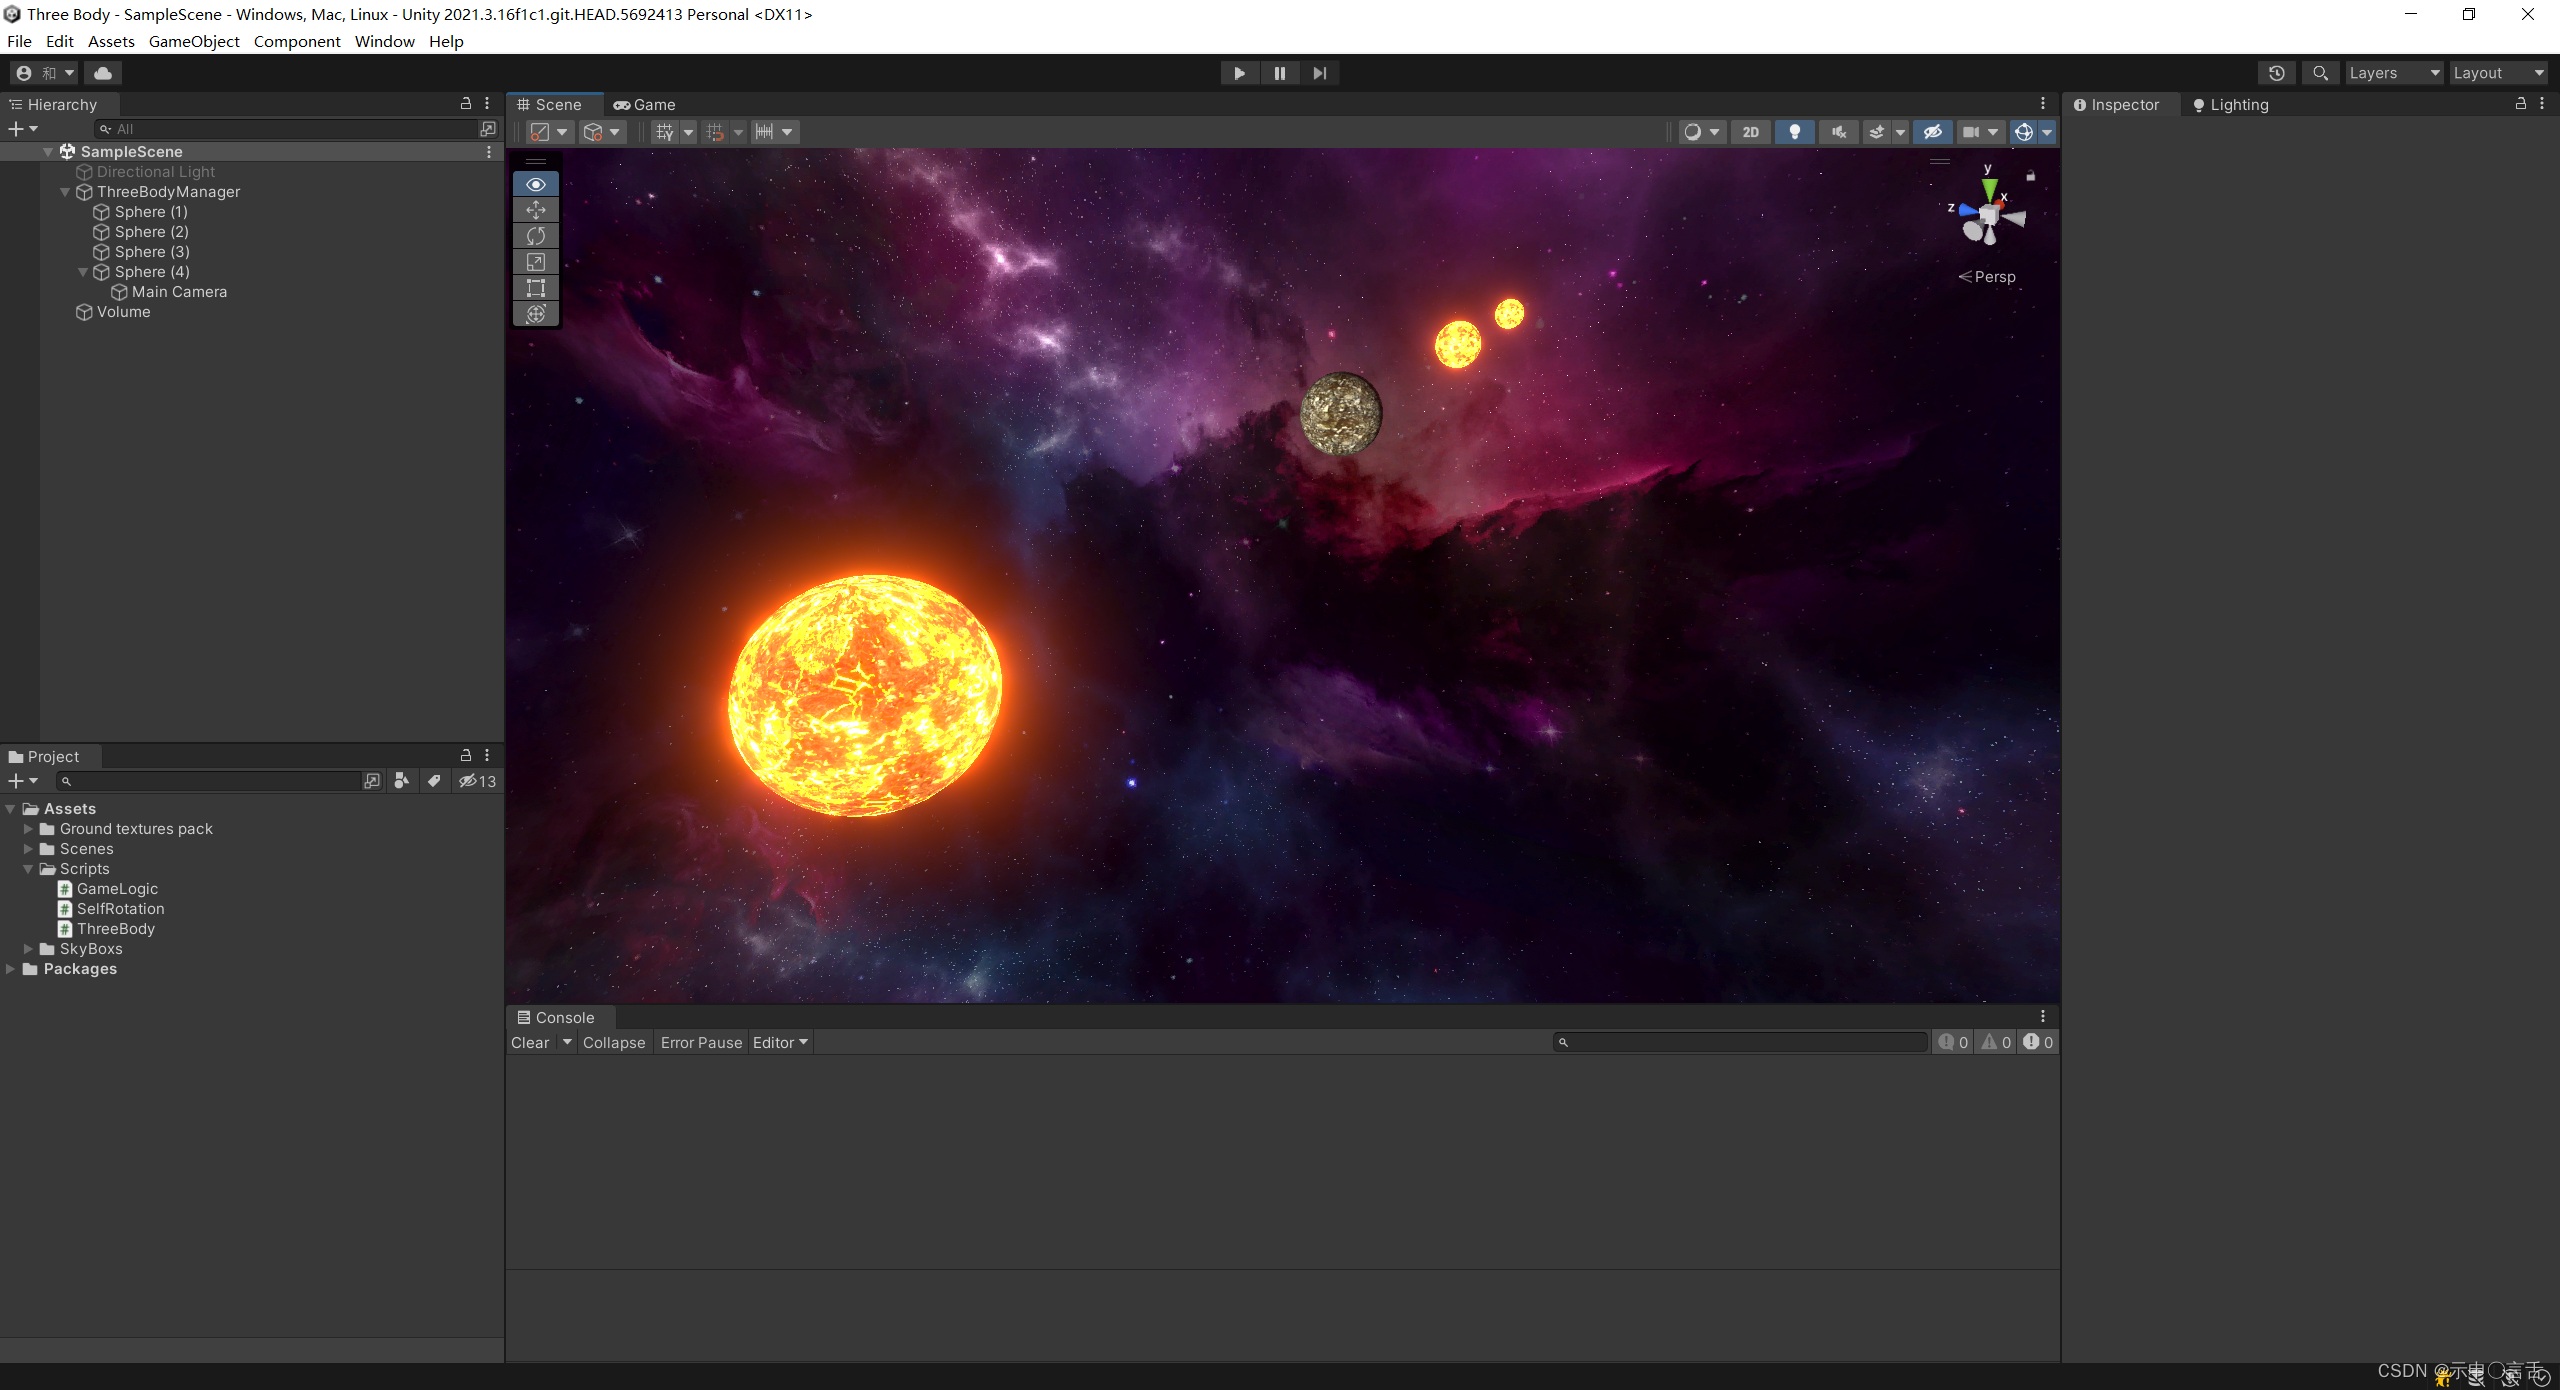Expand the SkyBoxs folder
2560x1390 pixels.
(28, 949)
